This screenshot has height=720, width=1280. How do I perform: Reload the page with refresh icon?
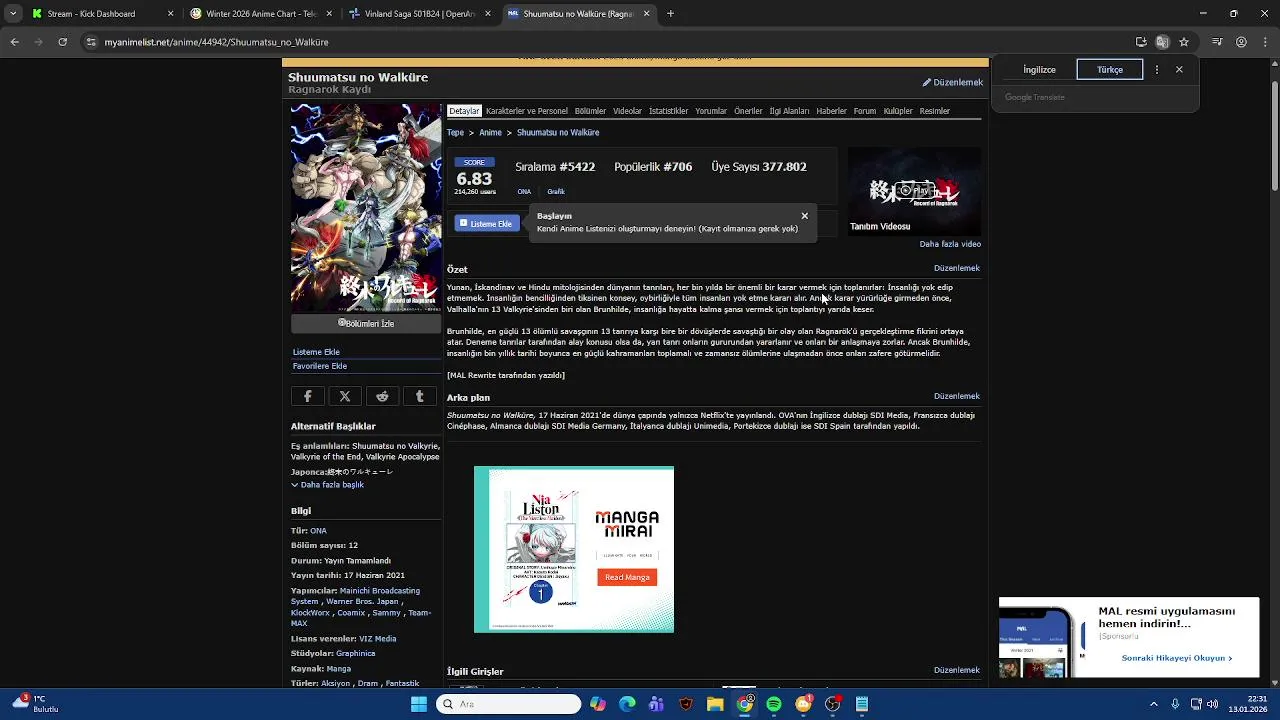62,42
